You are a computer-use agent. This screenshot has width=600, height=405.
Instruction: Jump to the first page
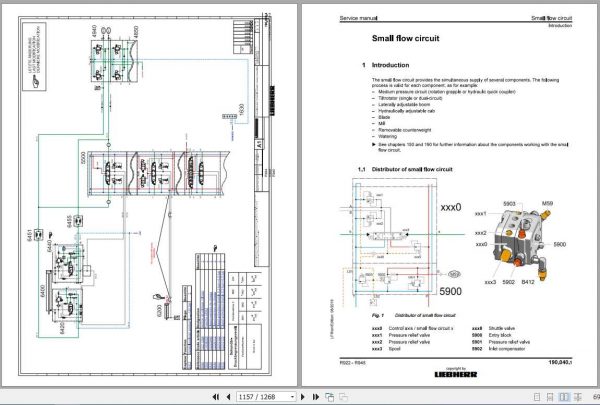[215, 397]
